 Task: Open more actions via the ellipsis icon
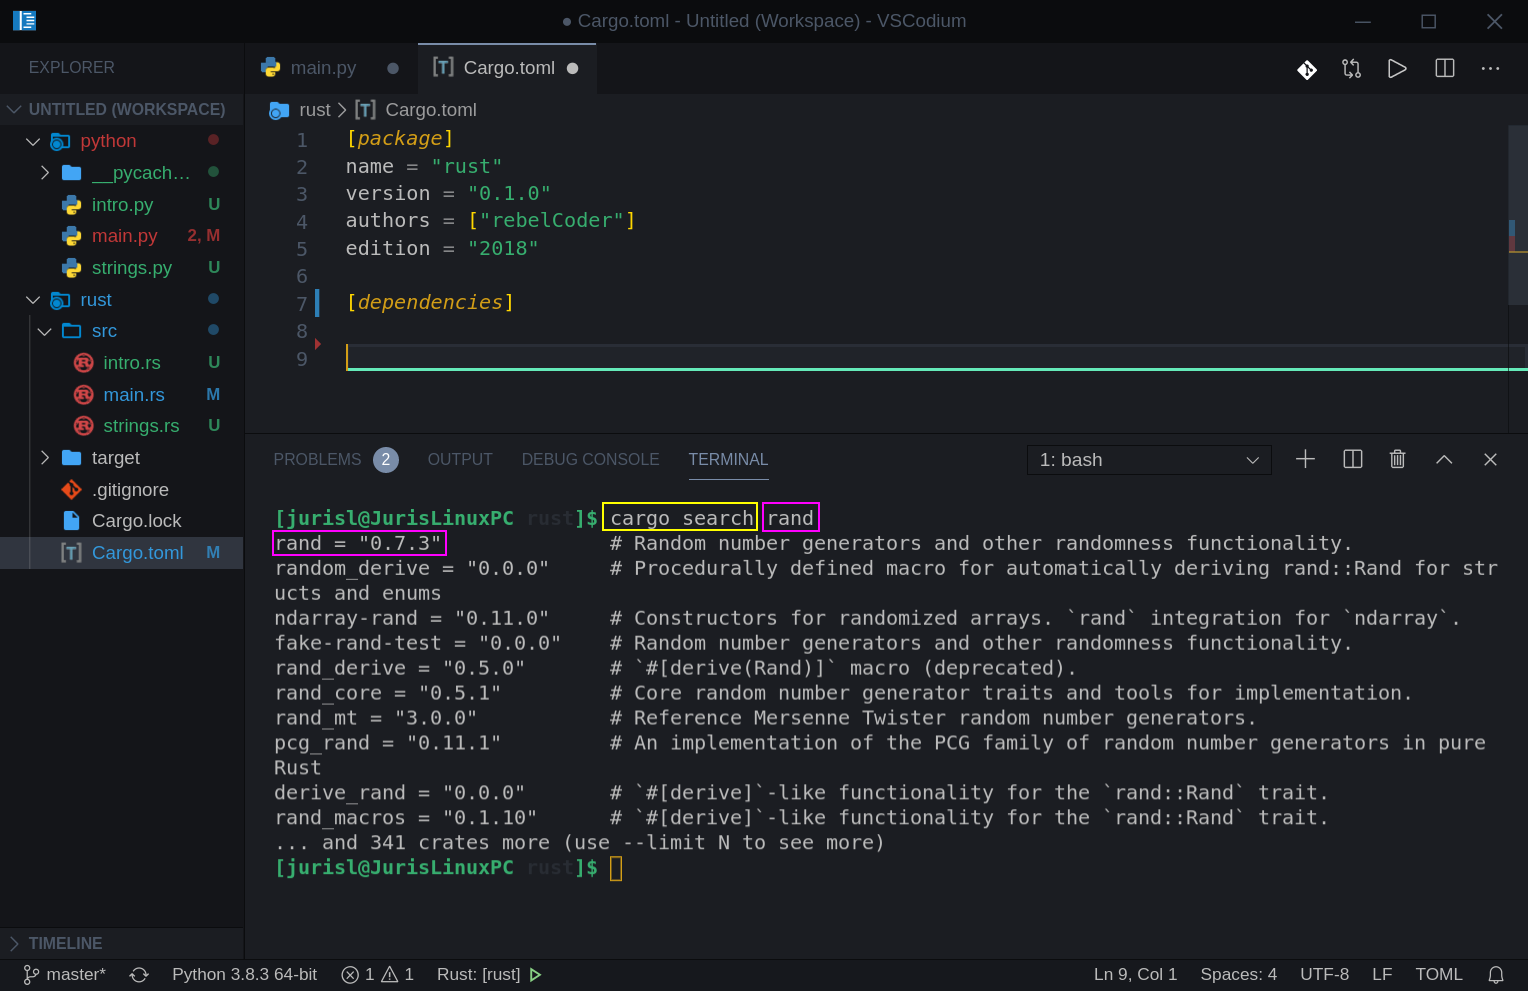tap(1491, 68)
